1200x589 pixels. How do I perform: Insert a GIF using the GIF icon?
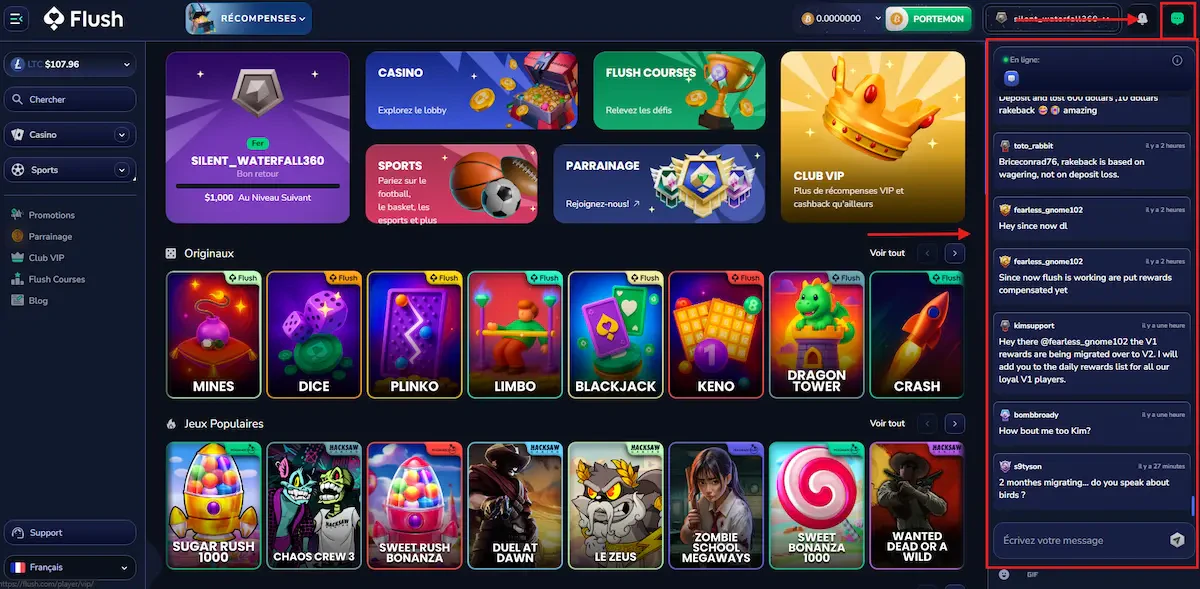pyautogui.click(x=1033, y=574)
